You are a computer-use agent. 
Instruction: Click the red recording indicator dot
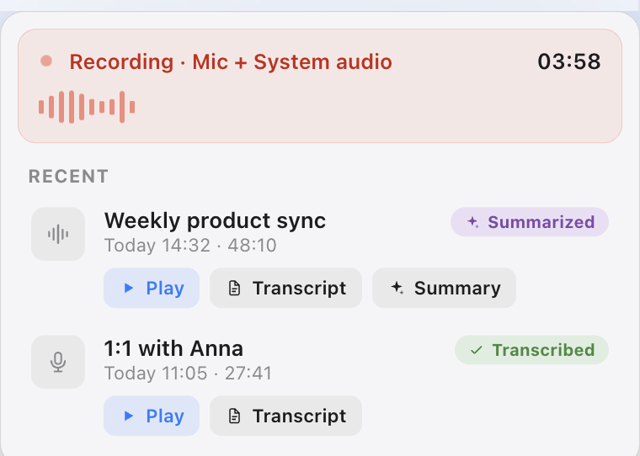tap(46, 61)
